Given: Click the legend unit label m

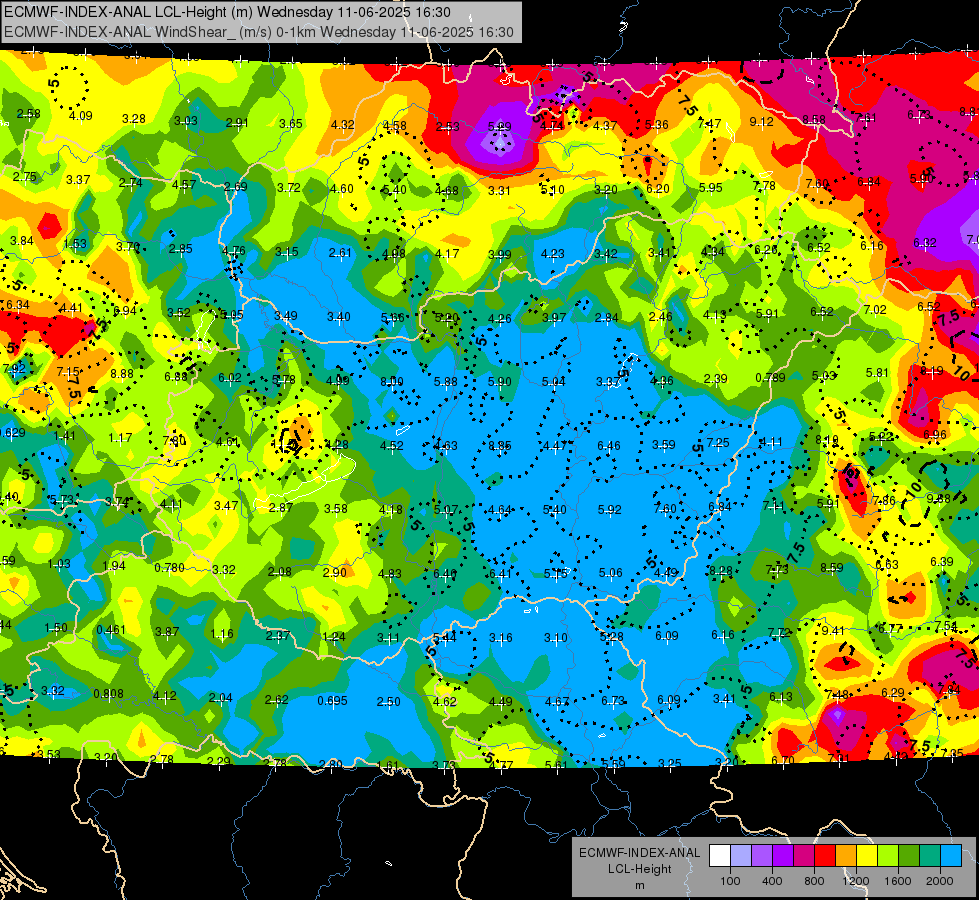Looking at the screenshot, I should pos(639,886).
